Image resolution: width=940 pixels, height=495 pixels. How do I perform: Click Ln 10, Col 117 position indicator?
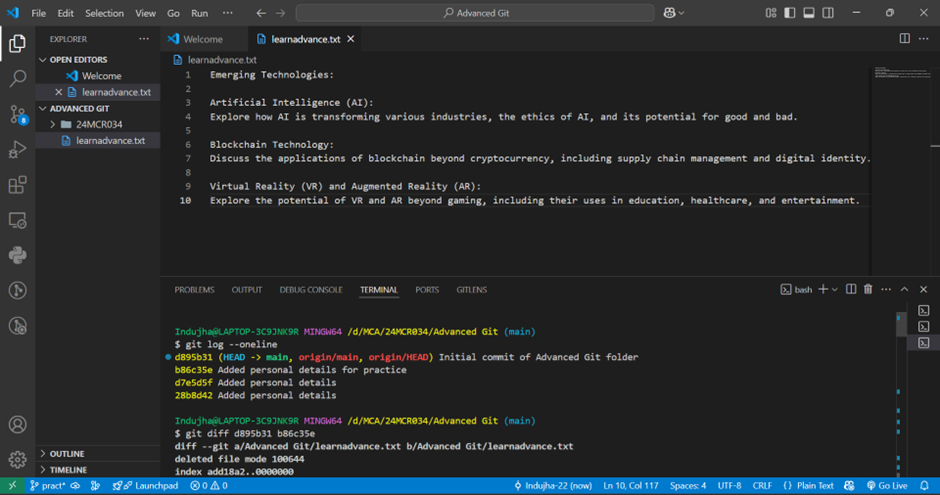coord(630,485)
